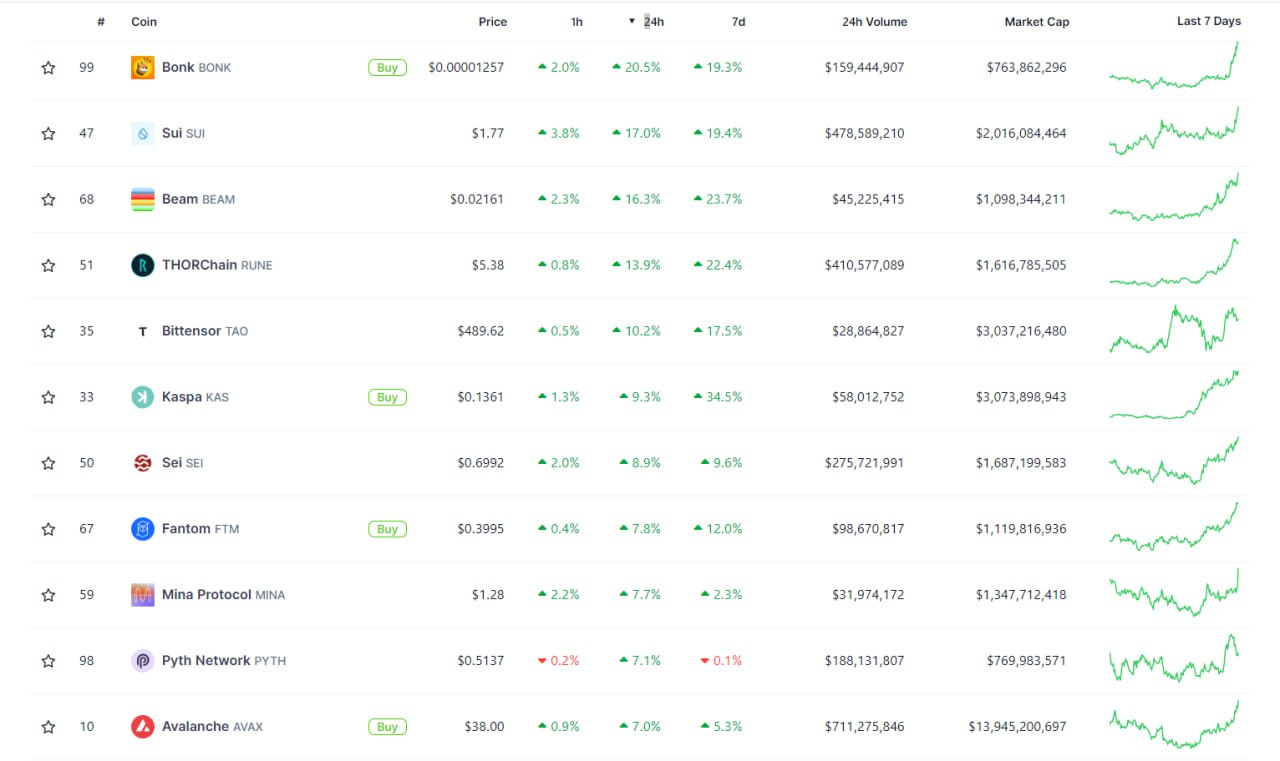Click the Pyth Network logo icon
The image size is (1280, 761).
point(143,661)
